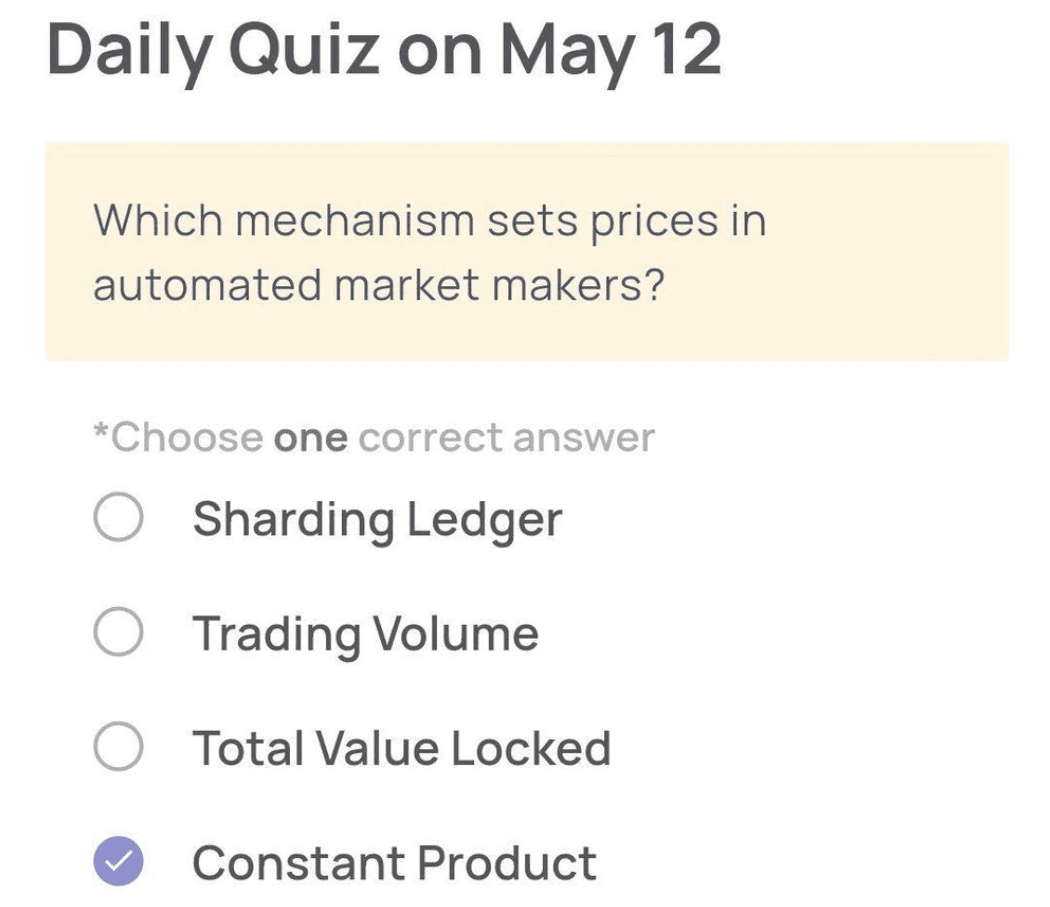This screenshot has height=907, width=1050.
Task: Click the question line "Which mechanism sets prices in"
Action: 430,220
